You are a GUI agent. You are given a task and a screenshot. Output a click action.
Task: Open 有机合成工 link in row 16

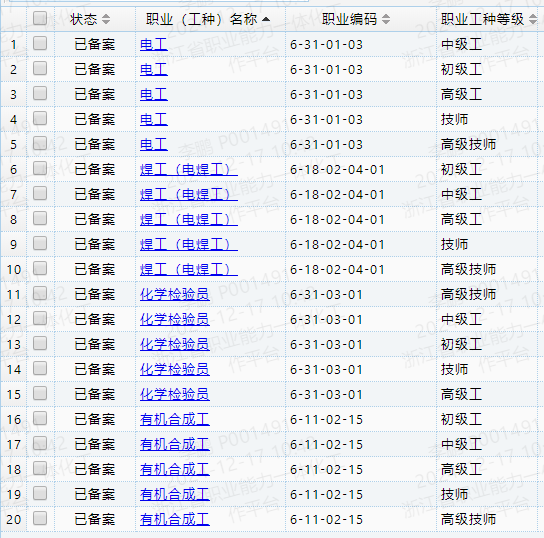[x=175, y=419]
